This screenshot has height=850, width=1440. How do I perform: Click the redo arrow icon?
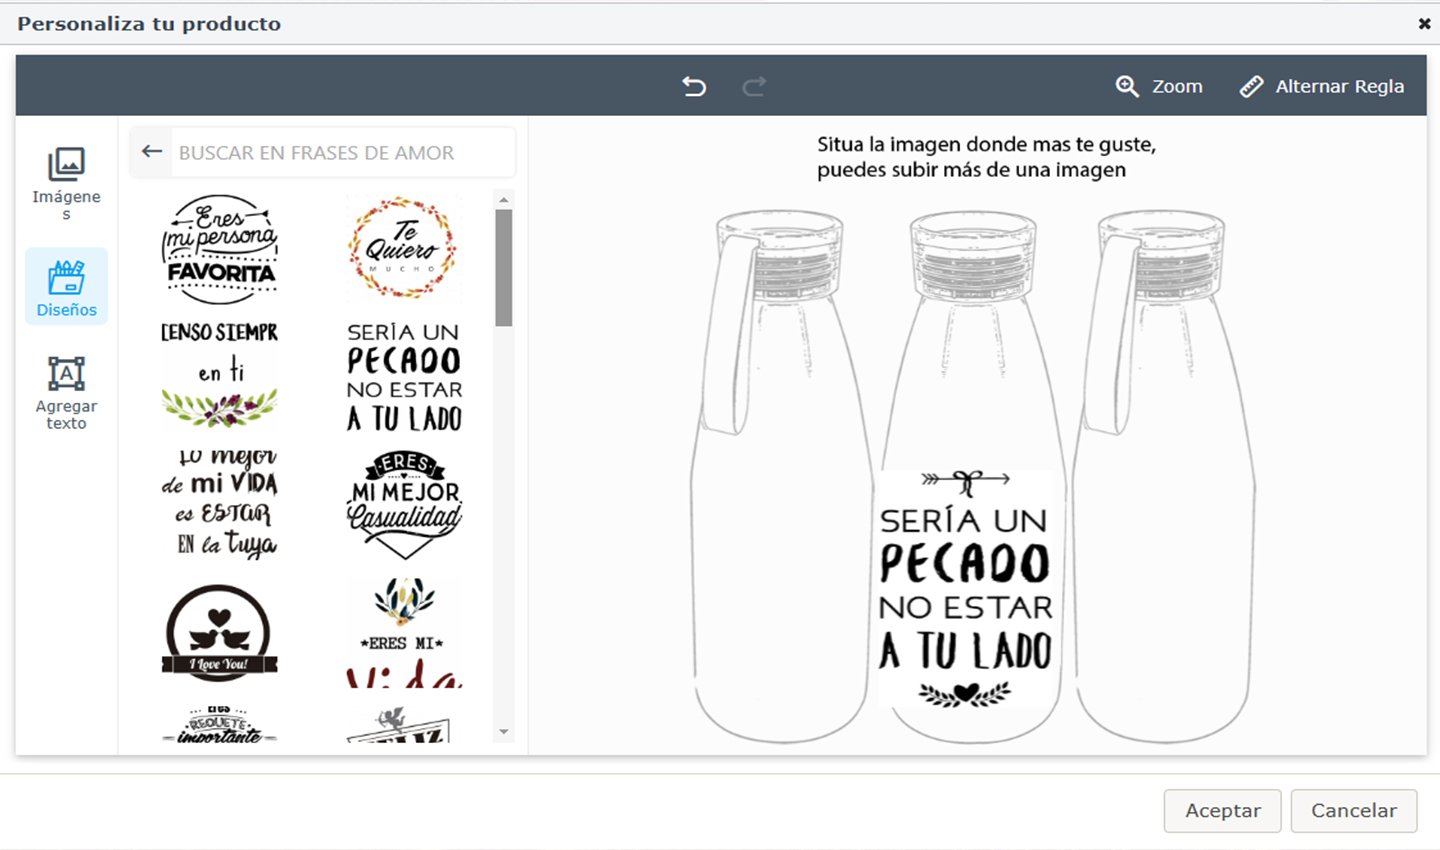coord(754,86)
